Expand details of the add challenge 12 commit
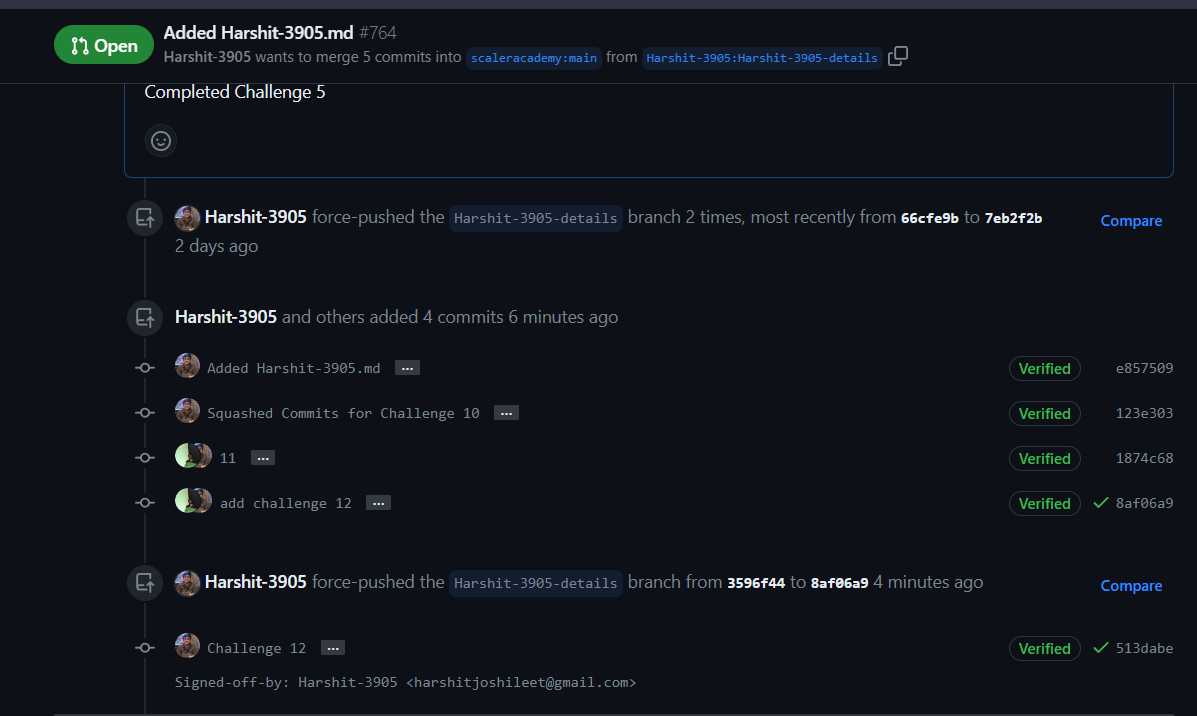This screenshot has width=1197, height=716. pos(378,502)
